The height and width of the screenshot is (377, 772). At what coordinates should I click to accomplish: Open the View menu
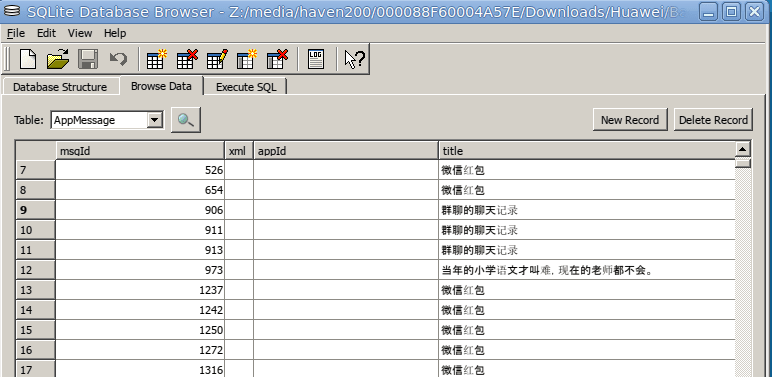pos(80,33)
